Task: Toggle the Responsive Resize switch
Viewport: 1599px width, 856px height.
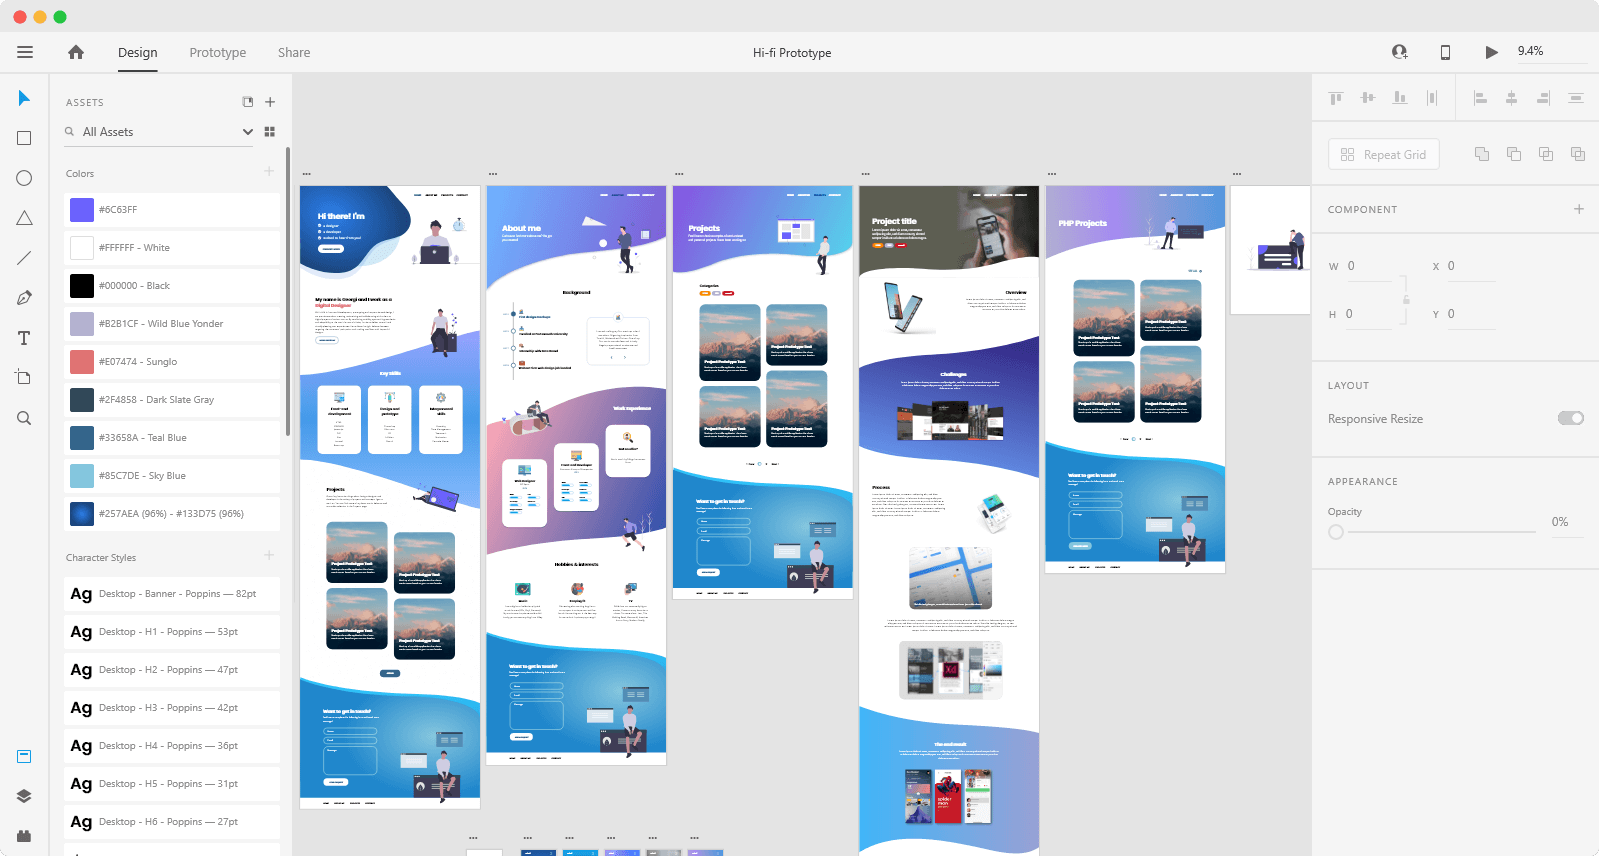Action: coord(1570,418)
